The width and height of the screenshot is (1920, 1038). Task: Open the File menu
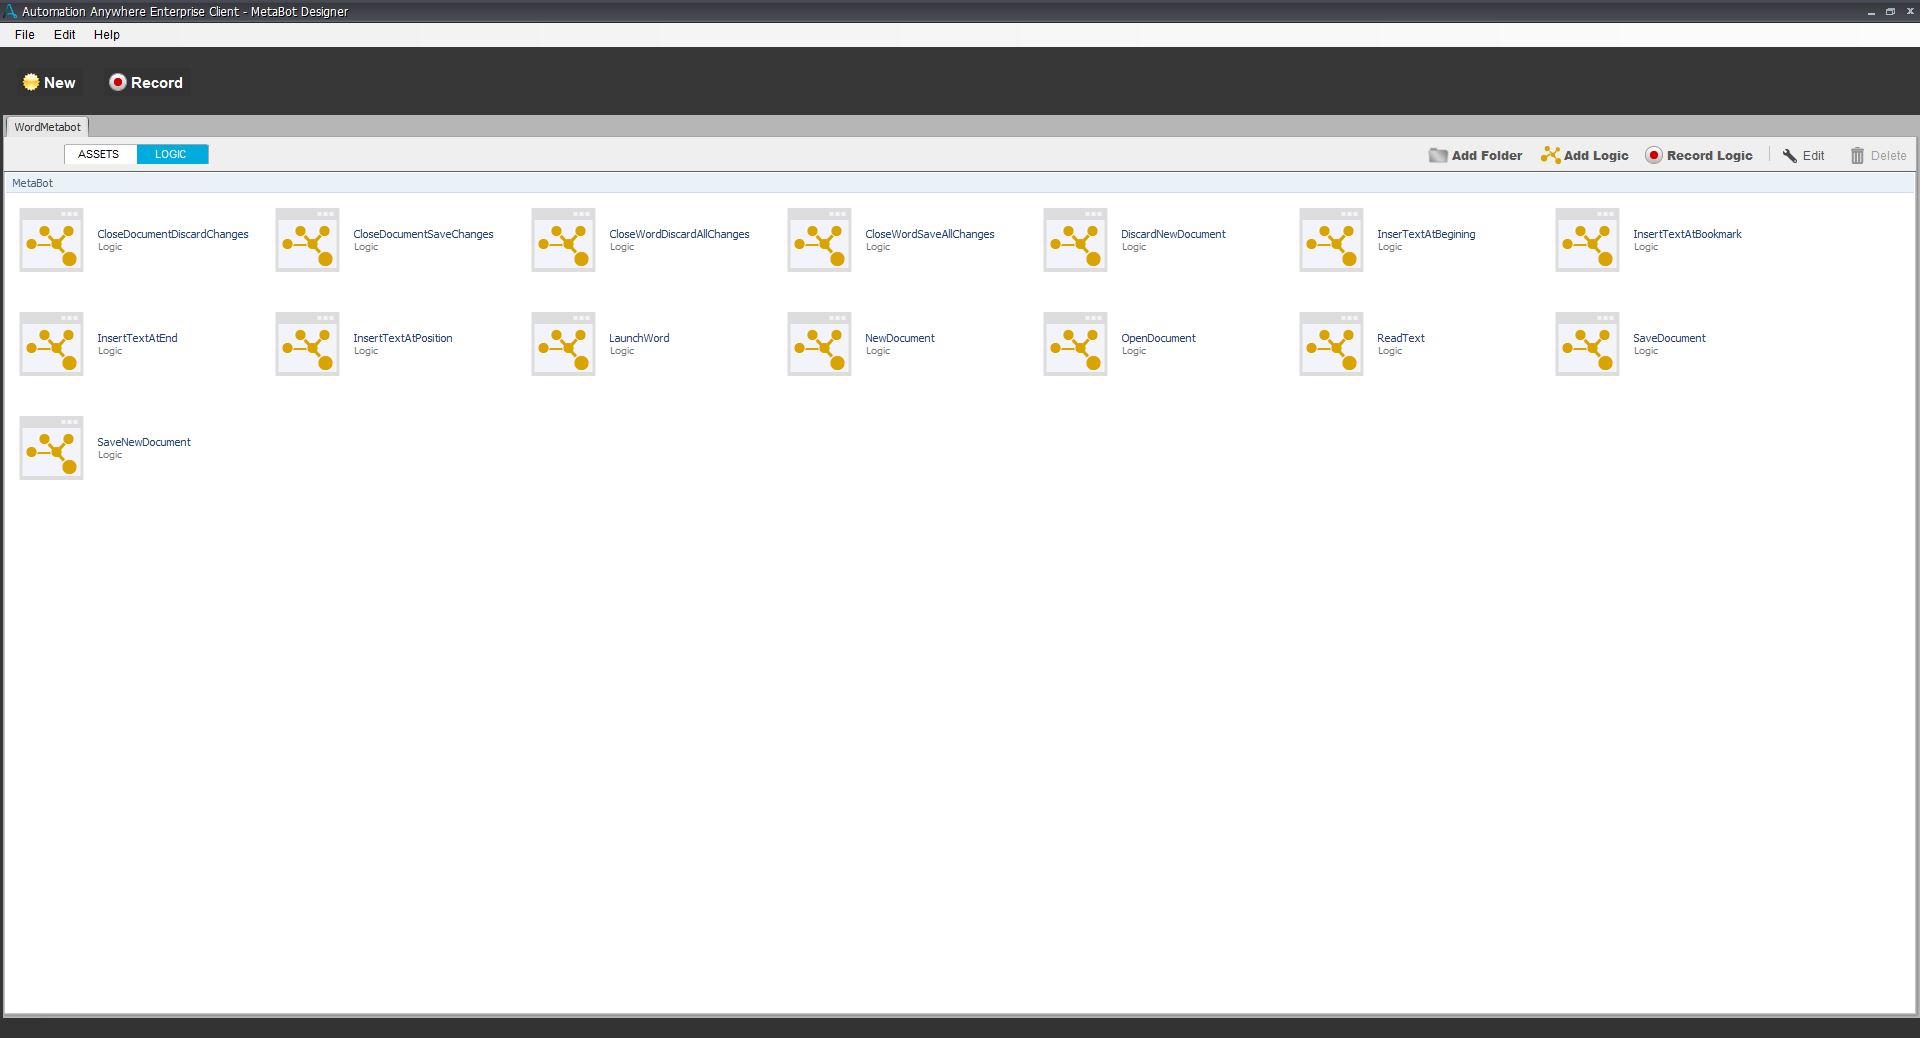(25, 34)
